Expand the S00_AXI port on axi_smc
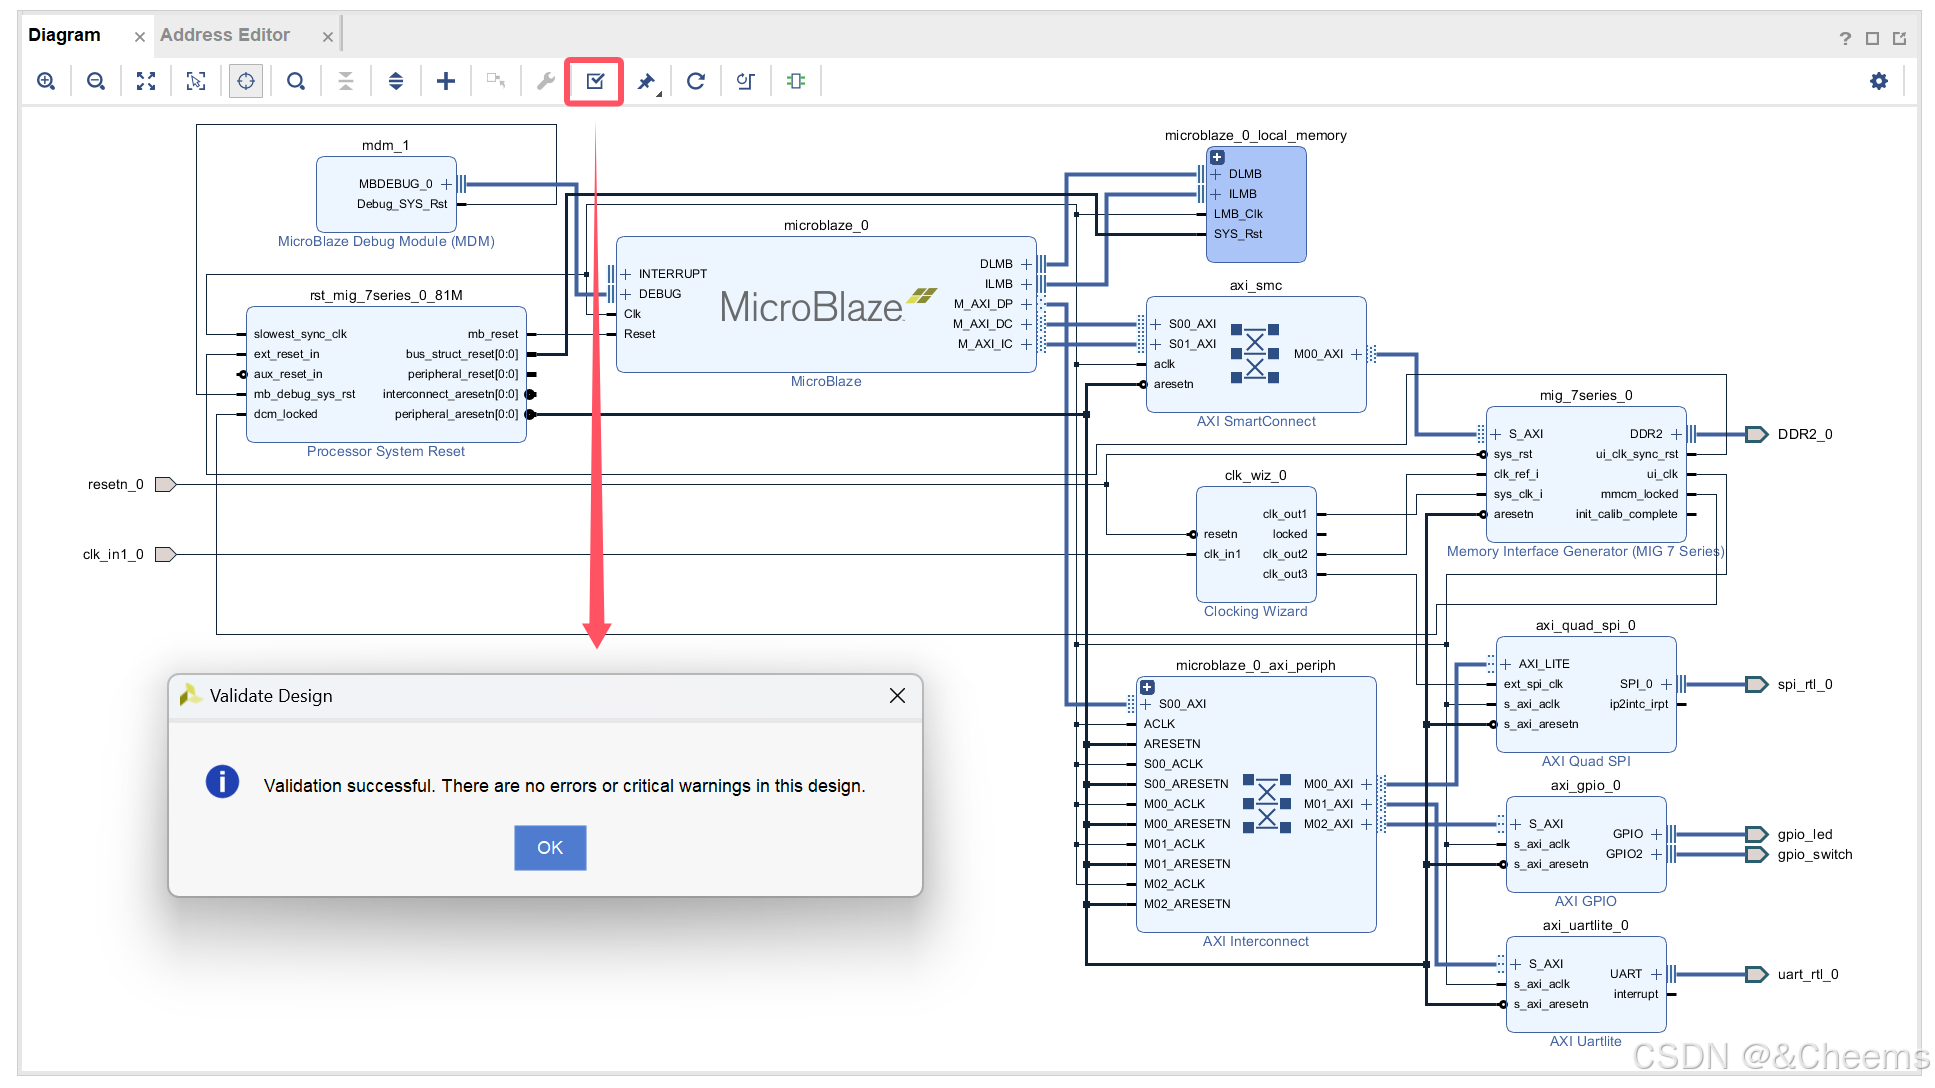This screenshot has width=1935, height=1088. [x=1156, y=324]
